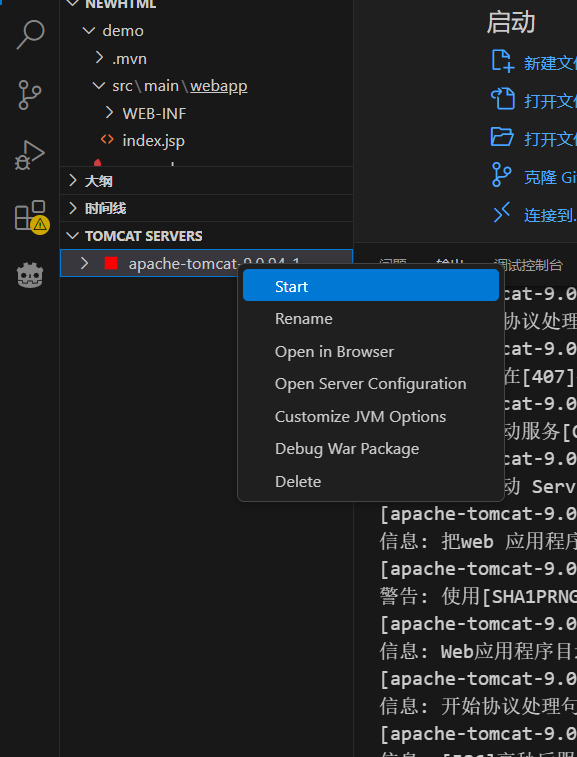
Task: Click the 新建文件 link
Action: [x=550, y=63]
